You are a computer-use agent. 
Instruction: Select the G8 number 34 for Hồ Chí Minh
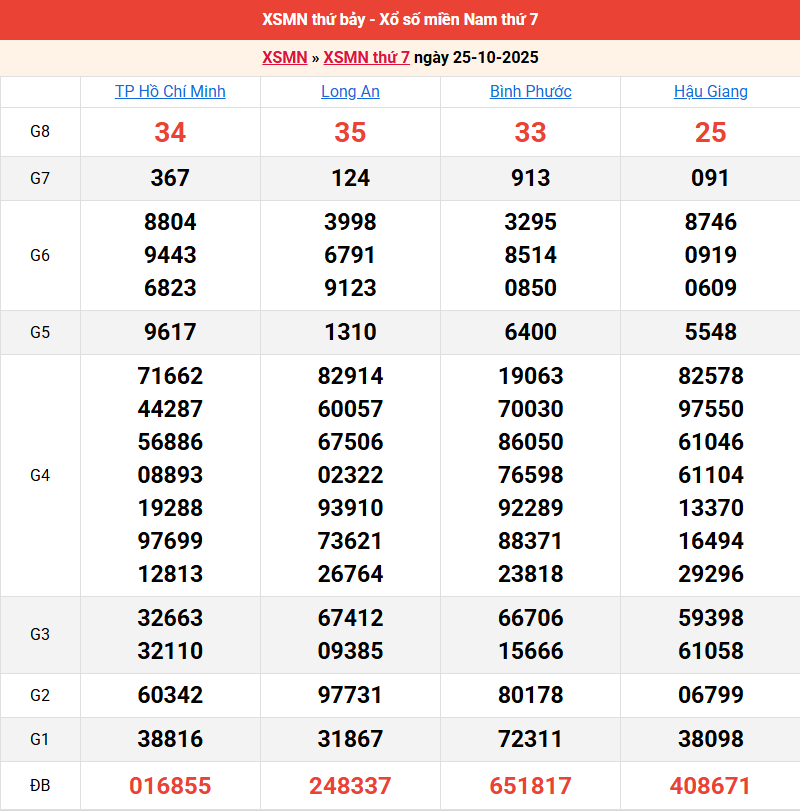pyautogui.click(x=170, y=132)
